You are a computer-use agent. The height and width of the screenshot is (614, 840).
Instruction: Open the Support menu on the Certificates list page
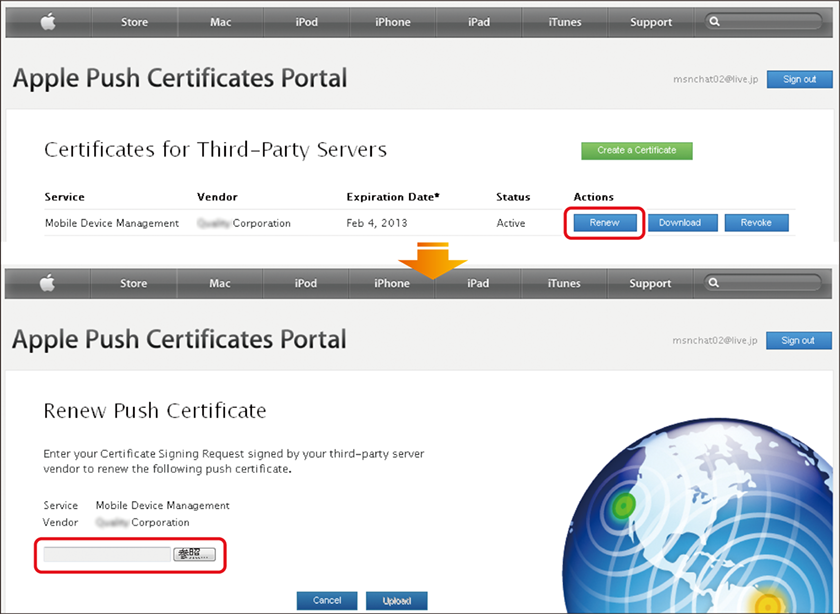651,22
